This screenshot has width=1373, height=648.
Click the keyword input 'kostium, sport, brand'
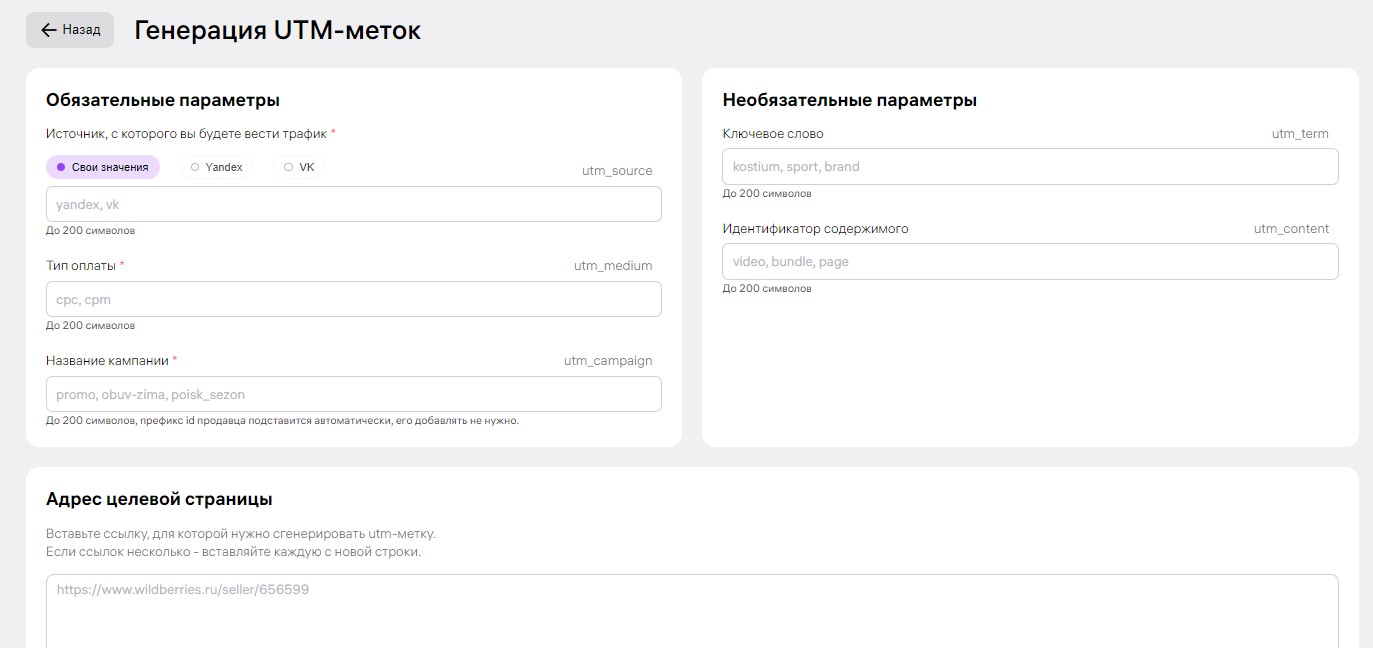point(1030,167)
